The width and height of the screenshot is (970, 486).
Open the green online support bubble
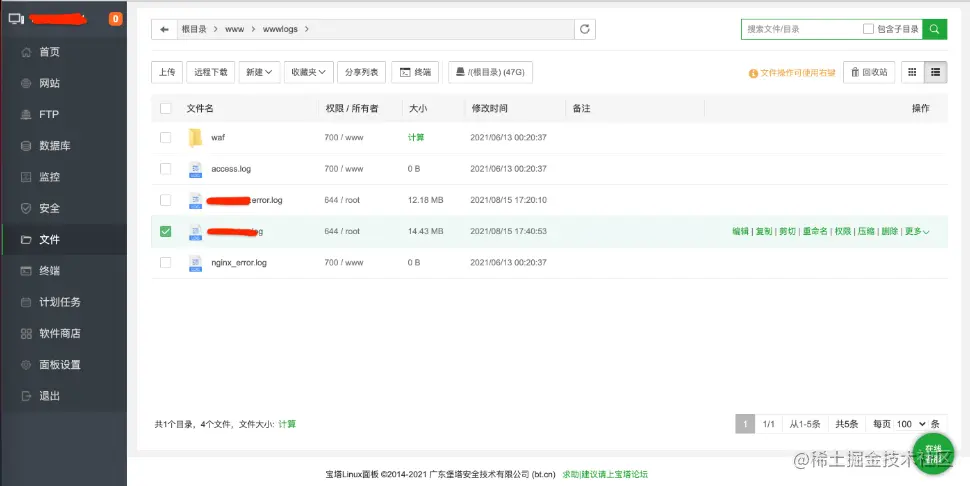tap(933, 453)
